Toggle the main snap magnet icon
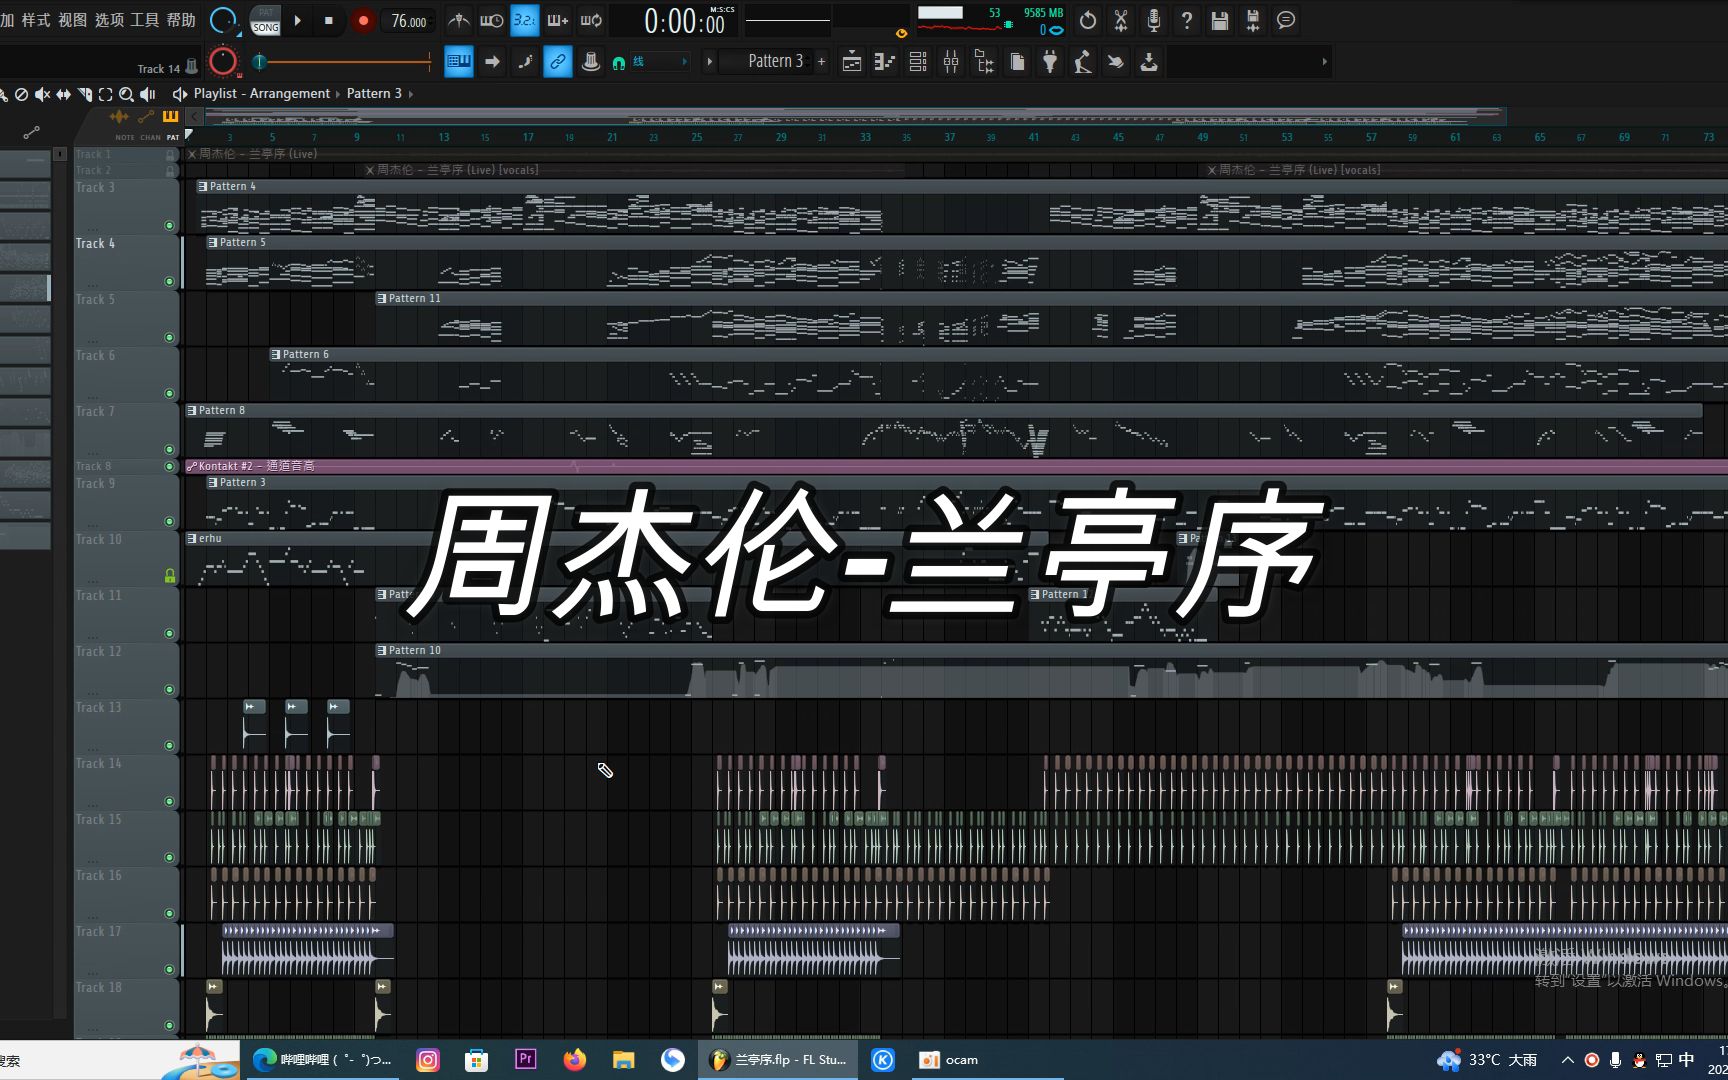The image size is (1728, 1080). coord(619,62)
